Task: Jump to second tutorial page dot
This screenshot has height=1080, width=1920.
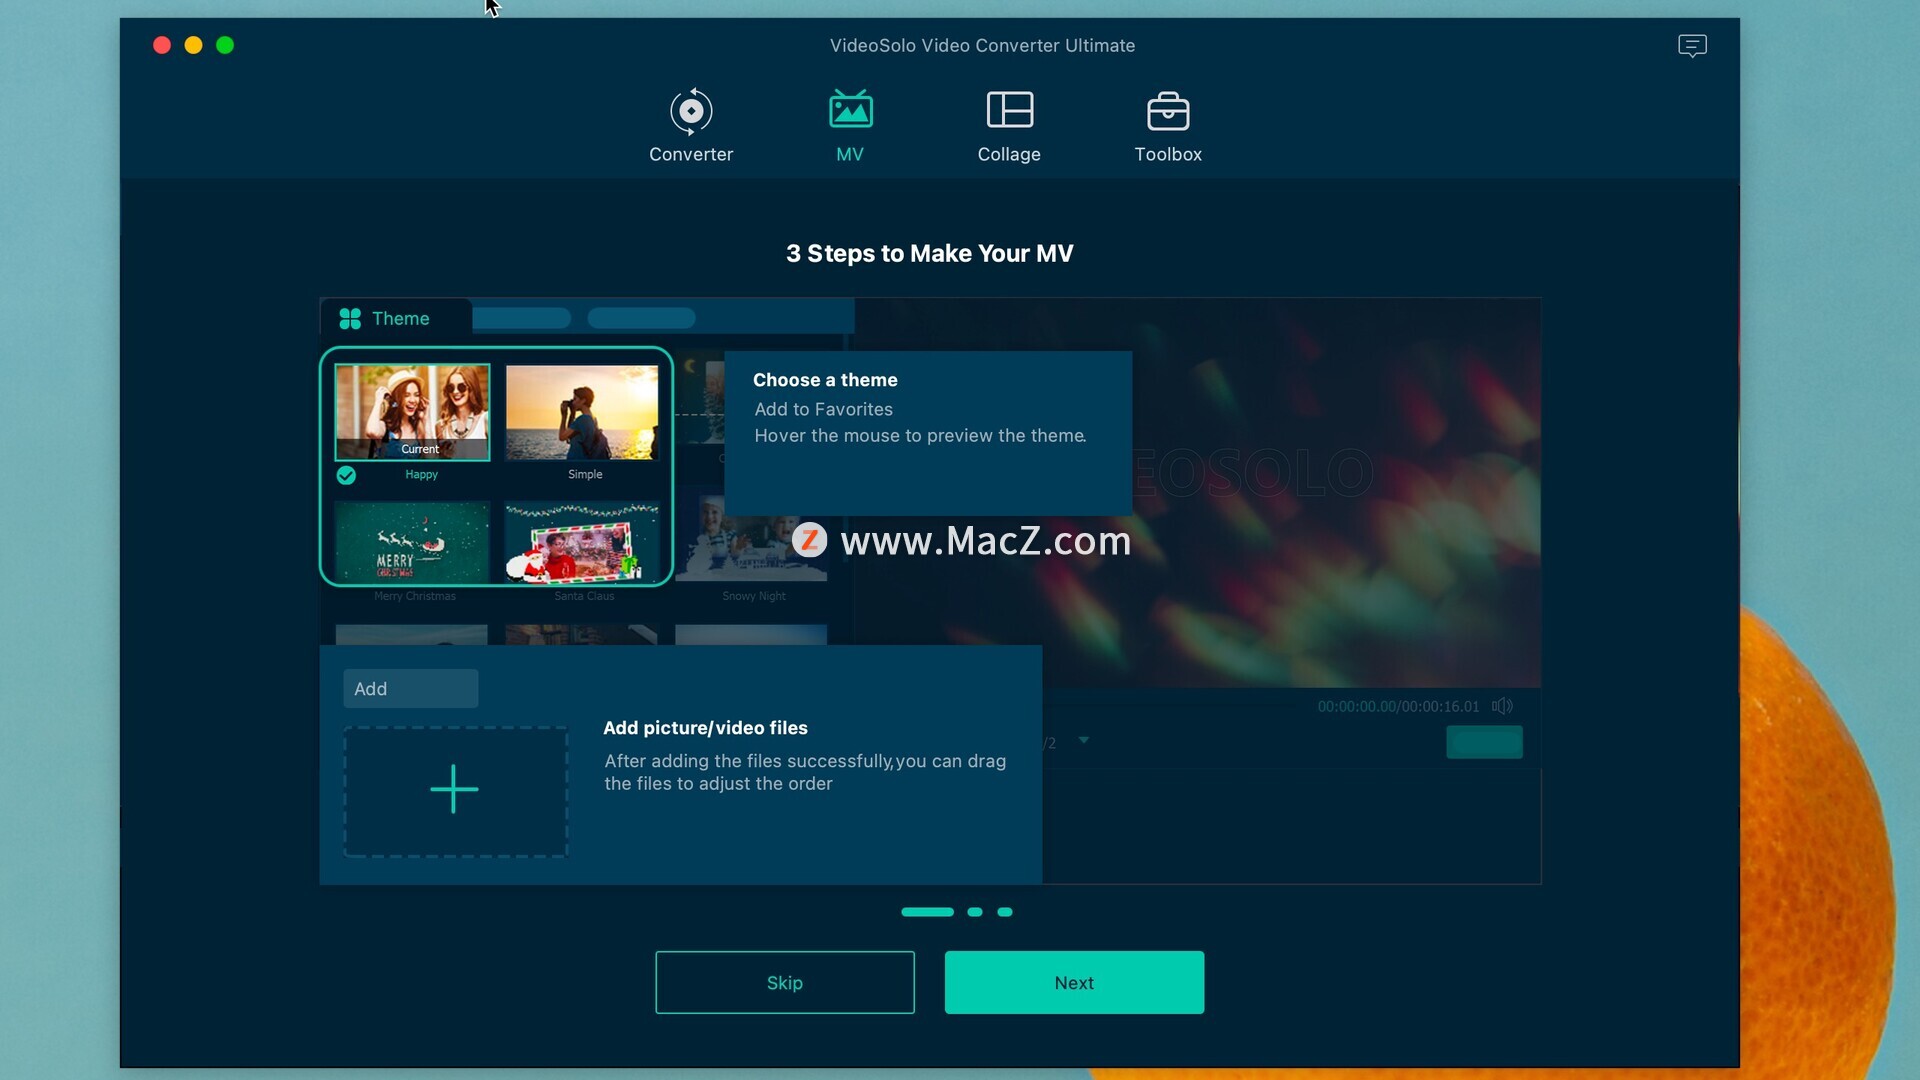Action: [975, 912]
